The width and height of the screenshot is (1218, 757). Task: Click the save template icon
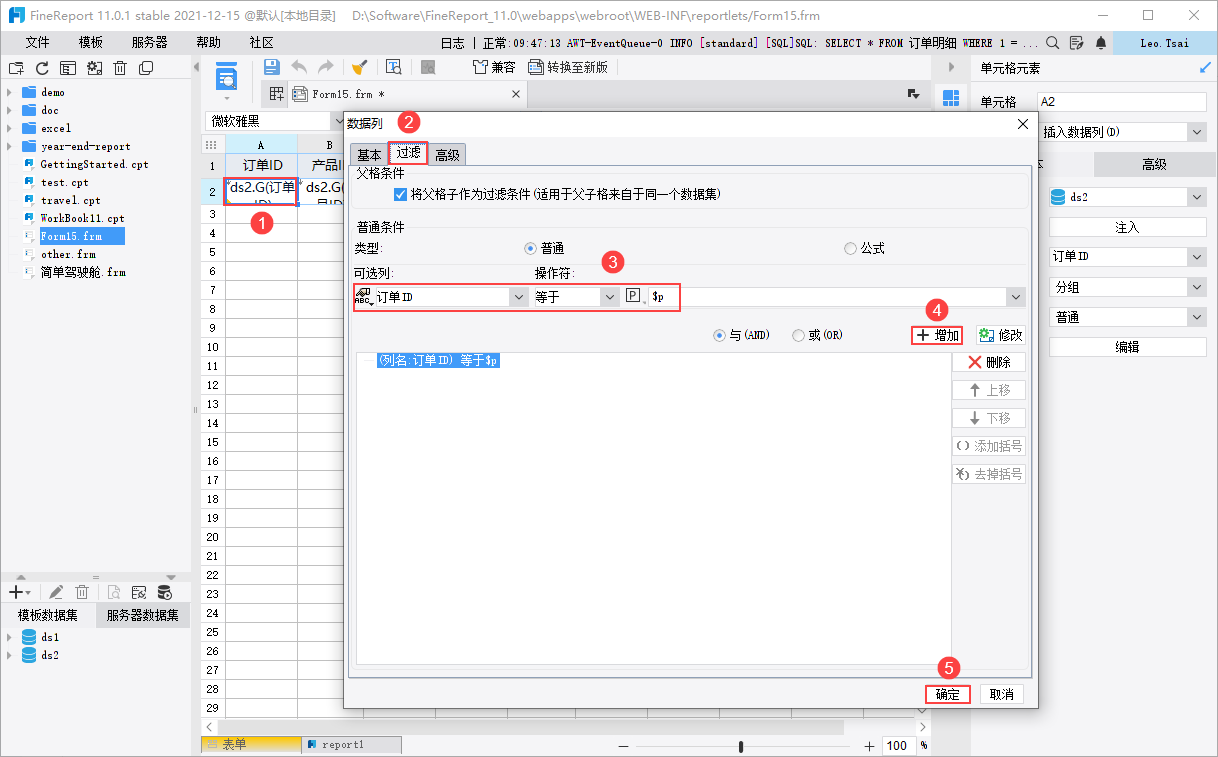271,67
